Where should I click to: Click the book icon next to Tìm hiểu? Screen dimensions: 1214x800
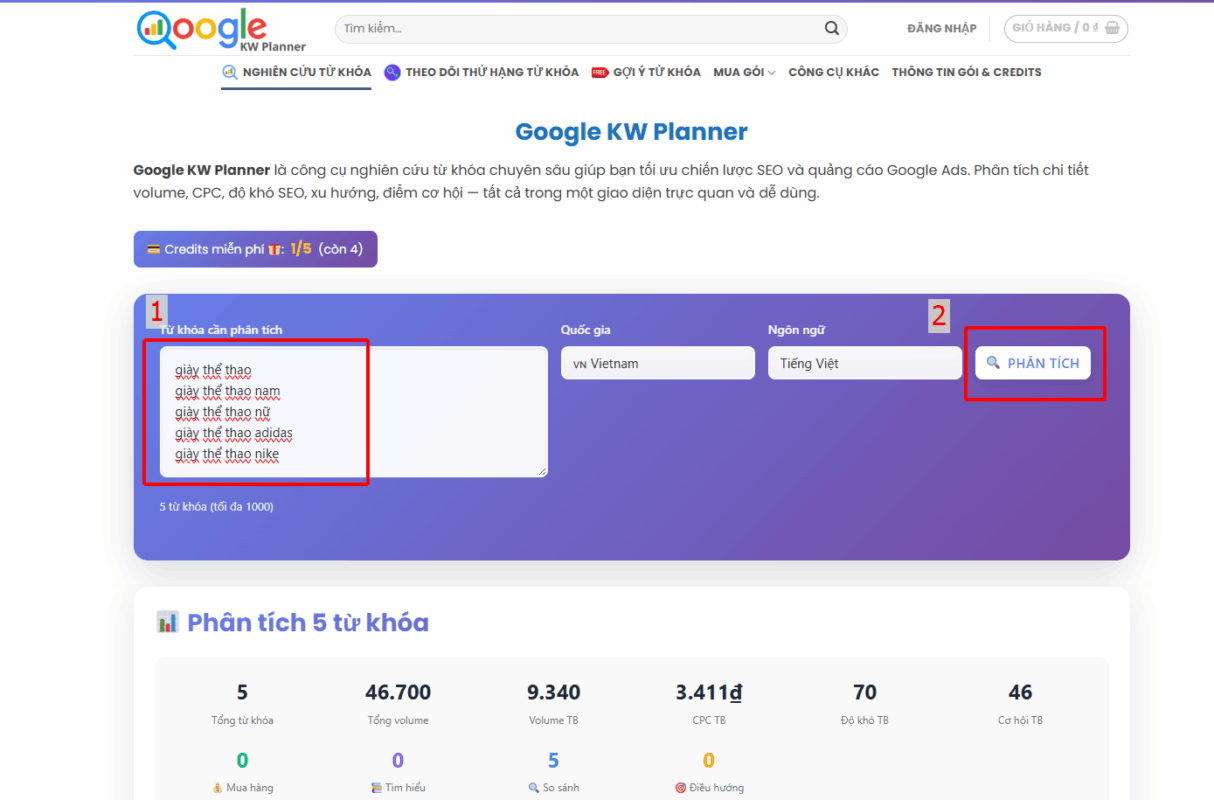[x=376, y=787]
